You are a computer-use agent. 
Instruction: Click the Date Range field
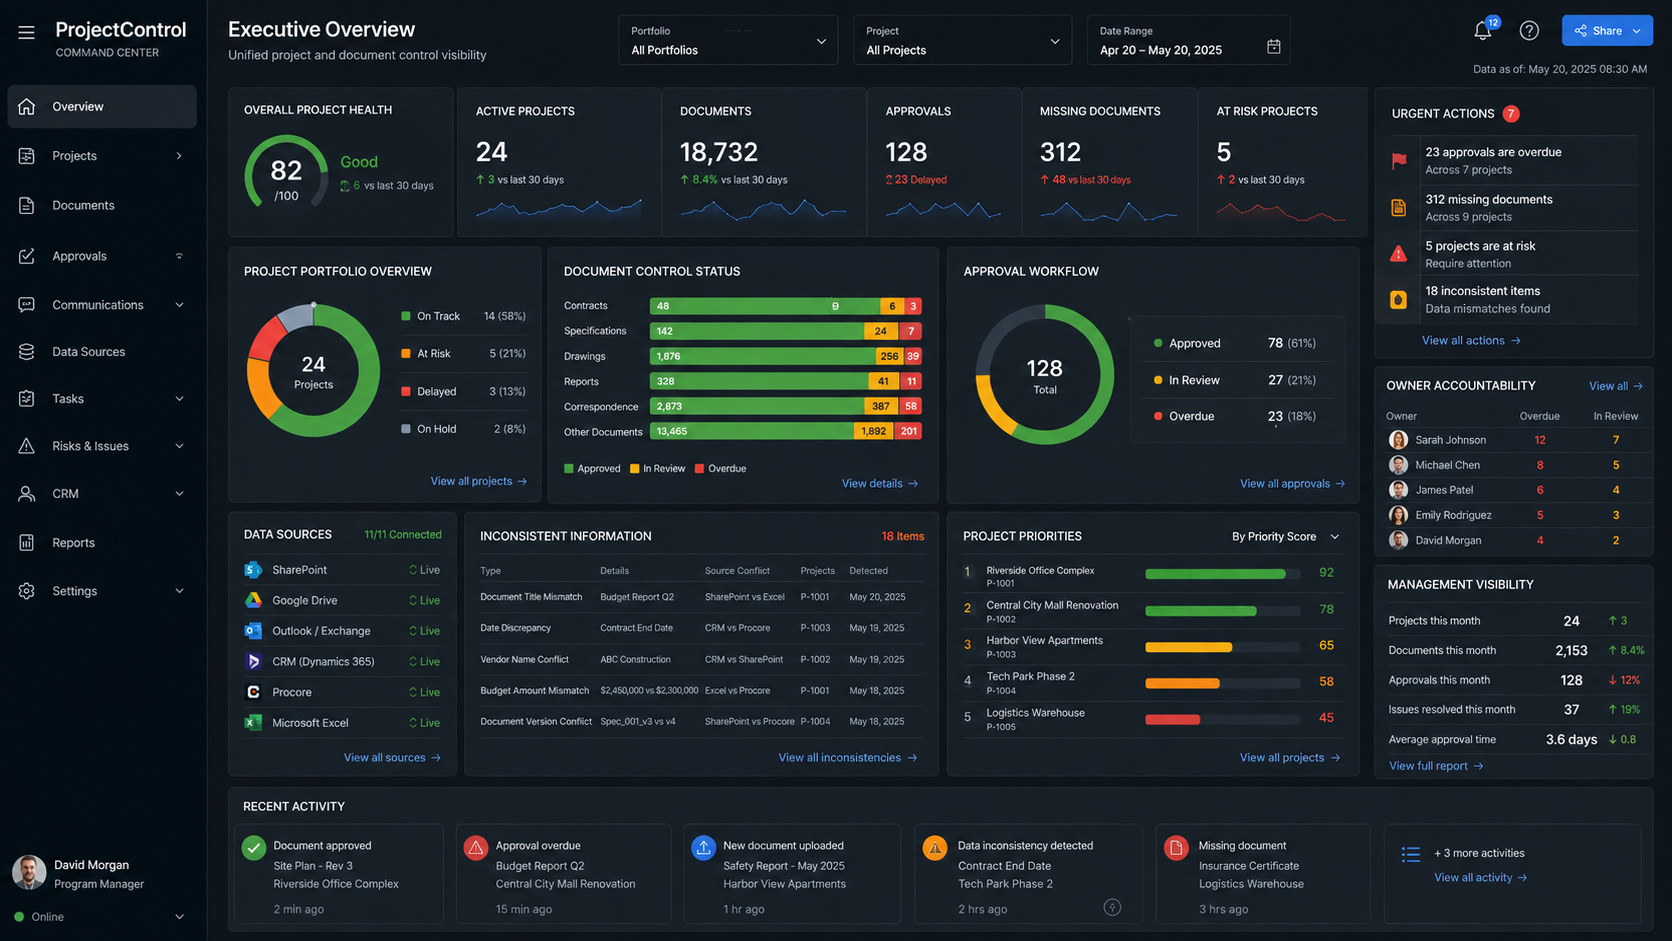point(1188,40)
